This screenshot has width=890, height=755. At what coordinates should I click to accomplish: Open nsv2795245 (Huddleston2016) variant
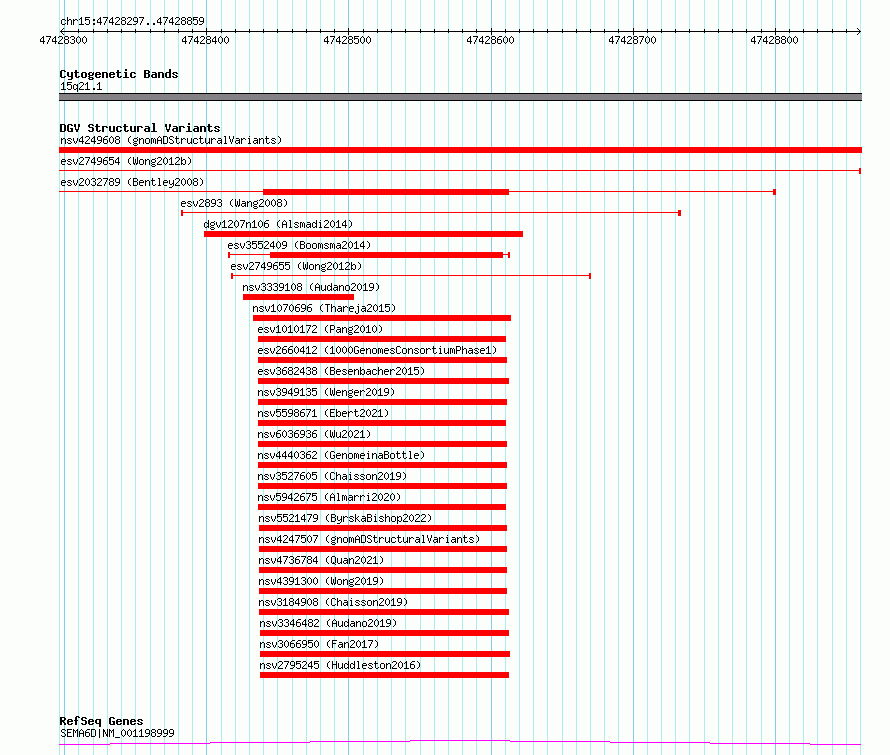tap(341, 665)
